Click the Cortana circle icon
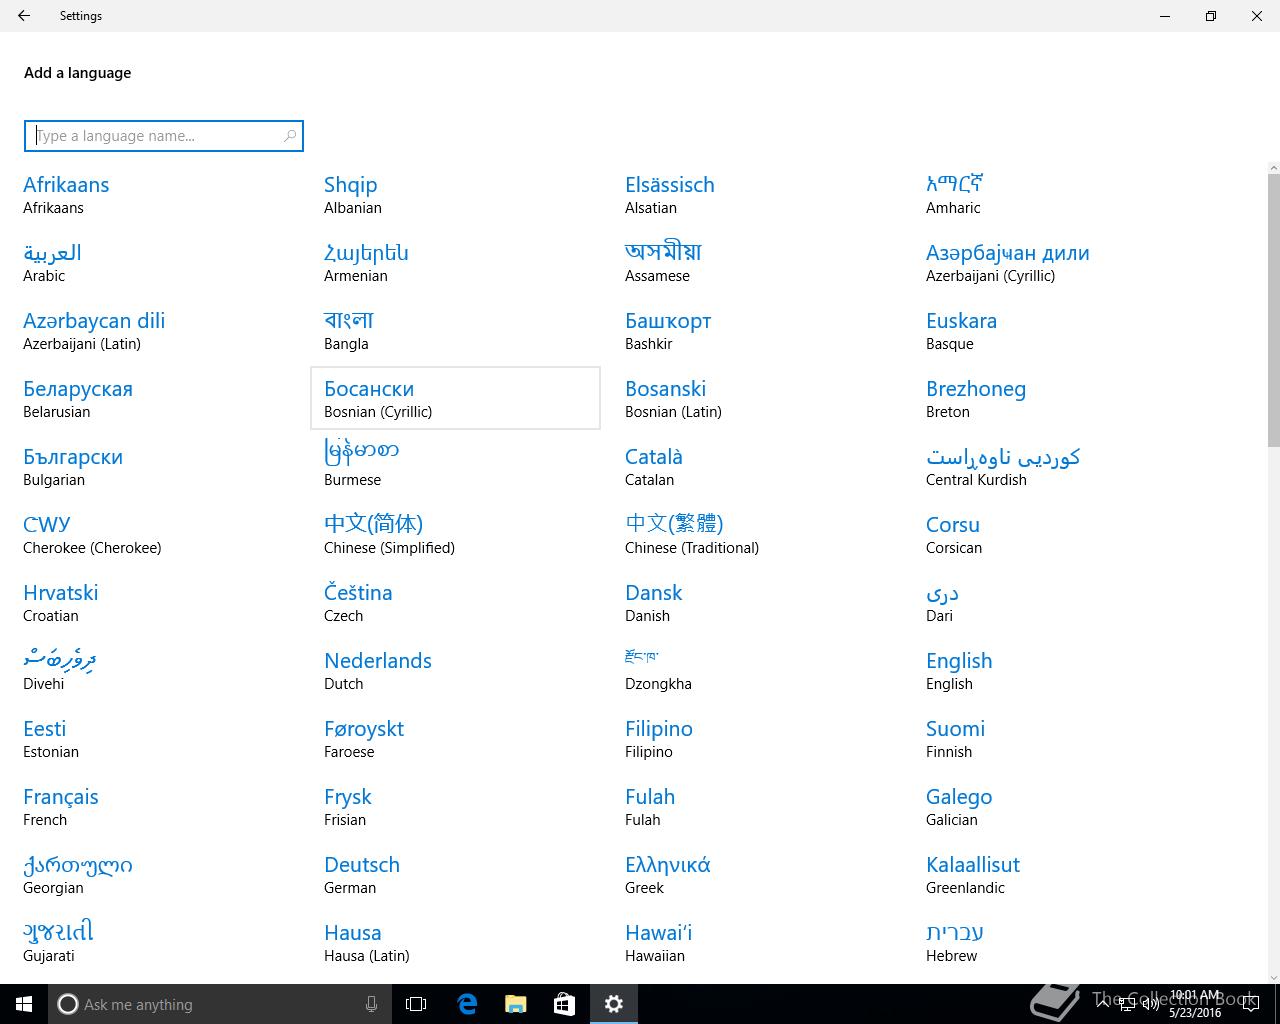The width and height of the screenshot is (1280, 1024). point(67,1004)
